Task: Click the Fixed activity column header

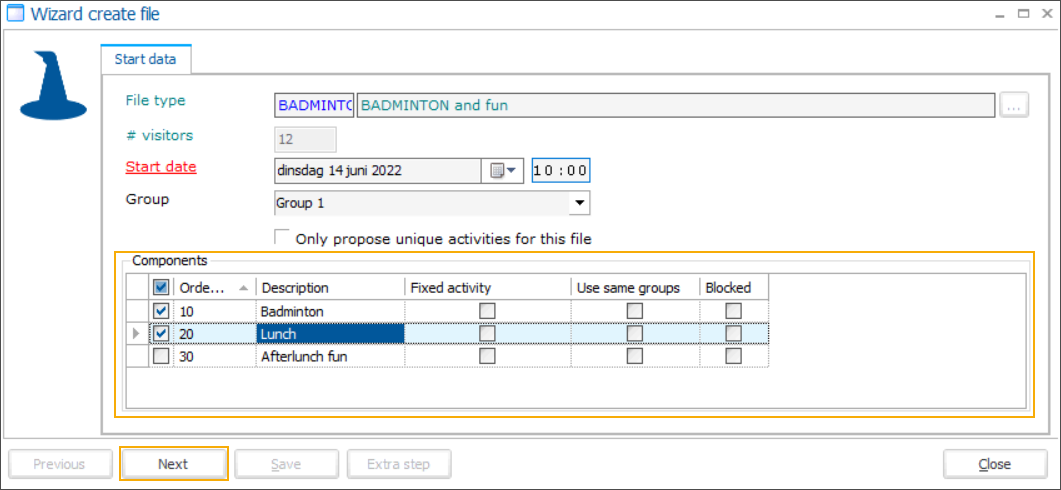Action: click(487, 288)
